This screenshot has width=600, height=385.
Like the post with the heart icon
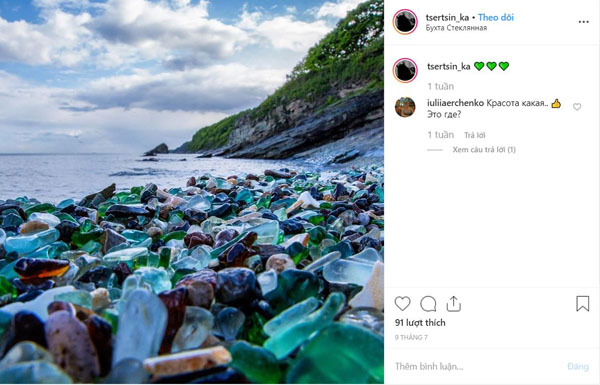pyautogui.click(x=402, y=304)
